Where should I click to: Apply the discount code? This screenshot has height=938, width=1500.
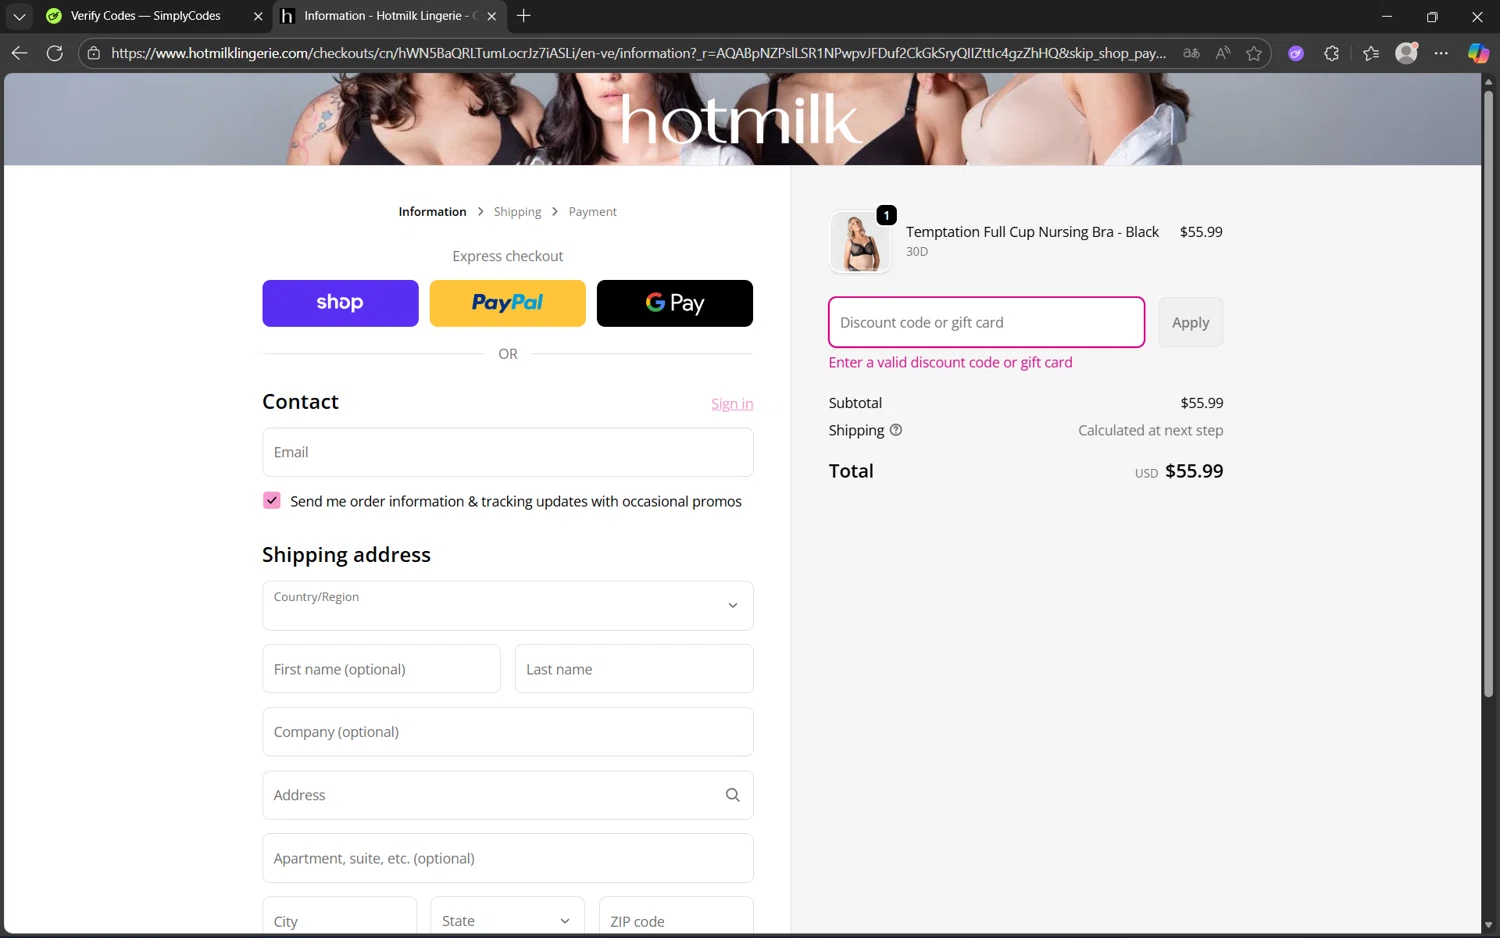point(1191,322)
